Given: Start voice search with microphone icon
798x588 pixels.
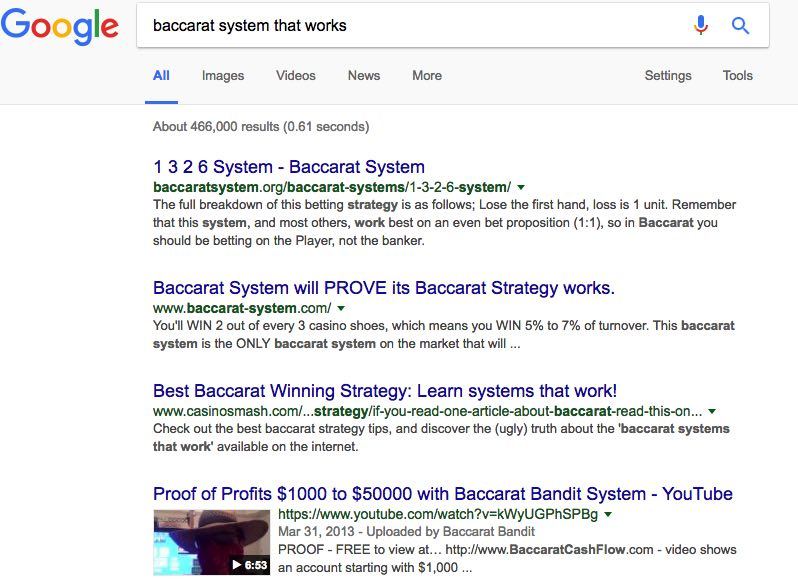Looking at the screenshot, I should coord(701,25).
